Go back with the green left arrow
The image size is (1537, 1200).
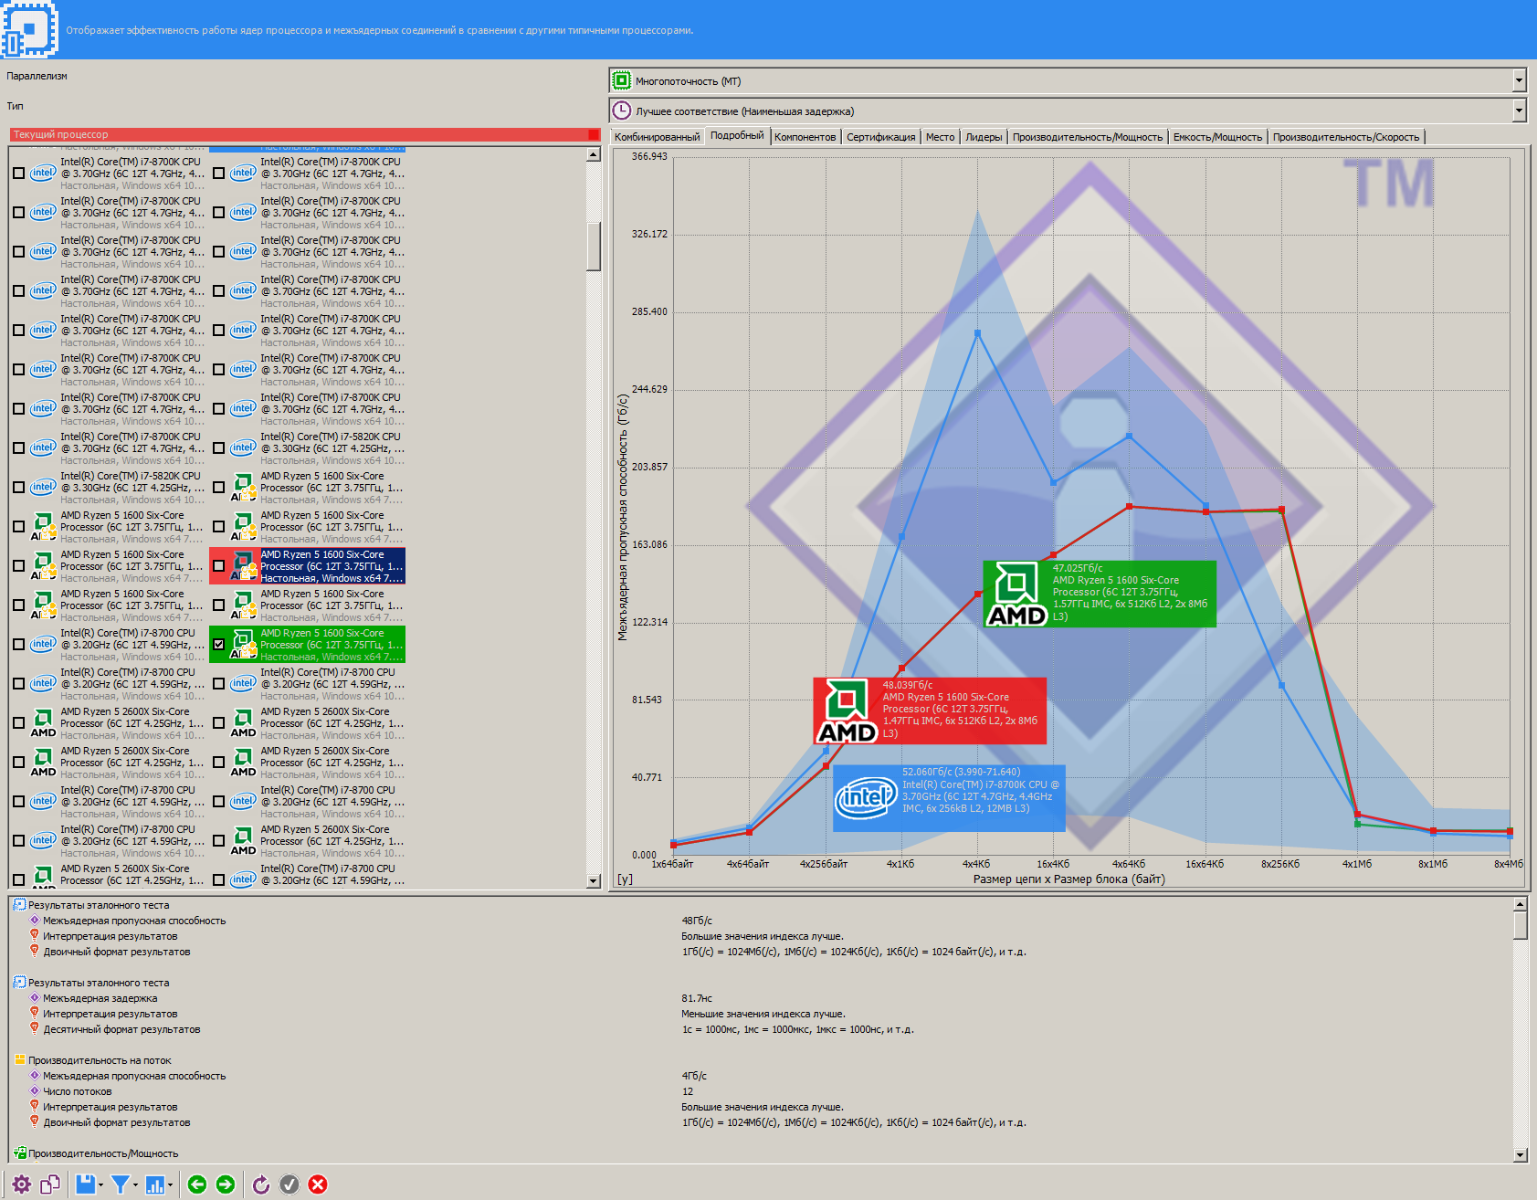[x=197, y=1185]
